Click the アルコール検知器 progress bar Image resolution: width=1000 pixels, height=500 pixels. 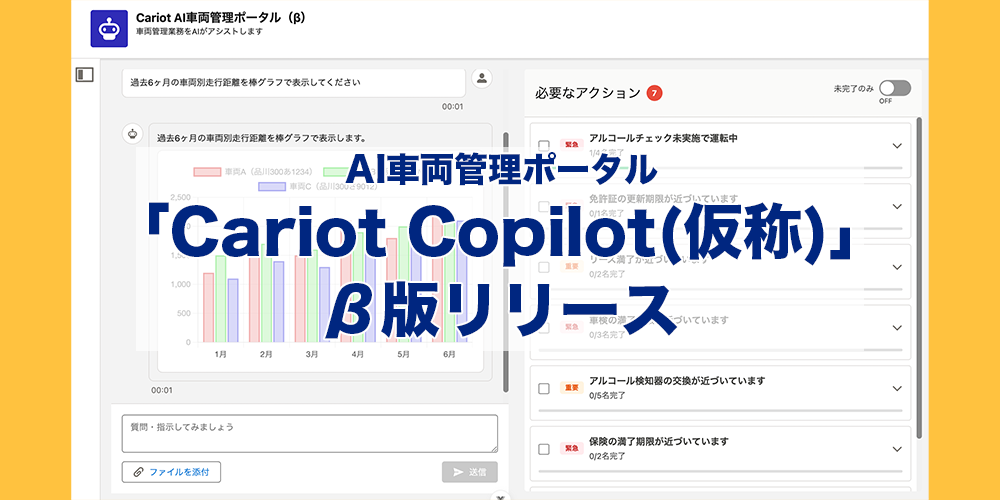tap(721, 411)
